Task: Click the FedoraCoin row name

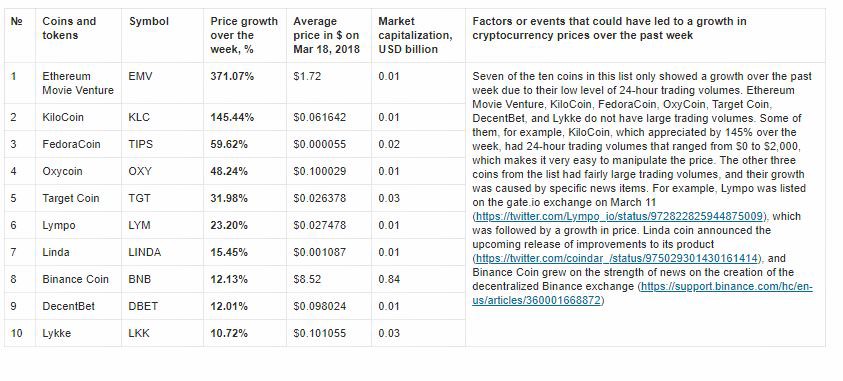Action: [x=72, y=145]
